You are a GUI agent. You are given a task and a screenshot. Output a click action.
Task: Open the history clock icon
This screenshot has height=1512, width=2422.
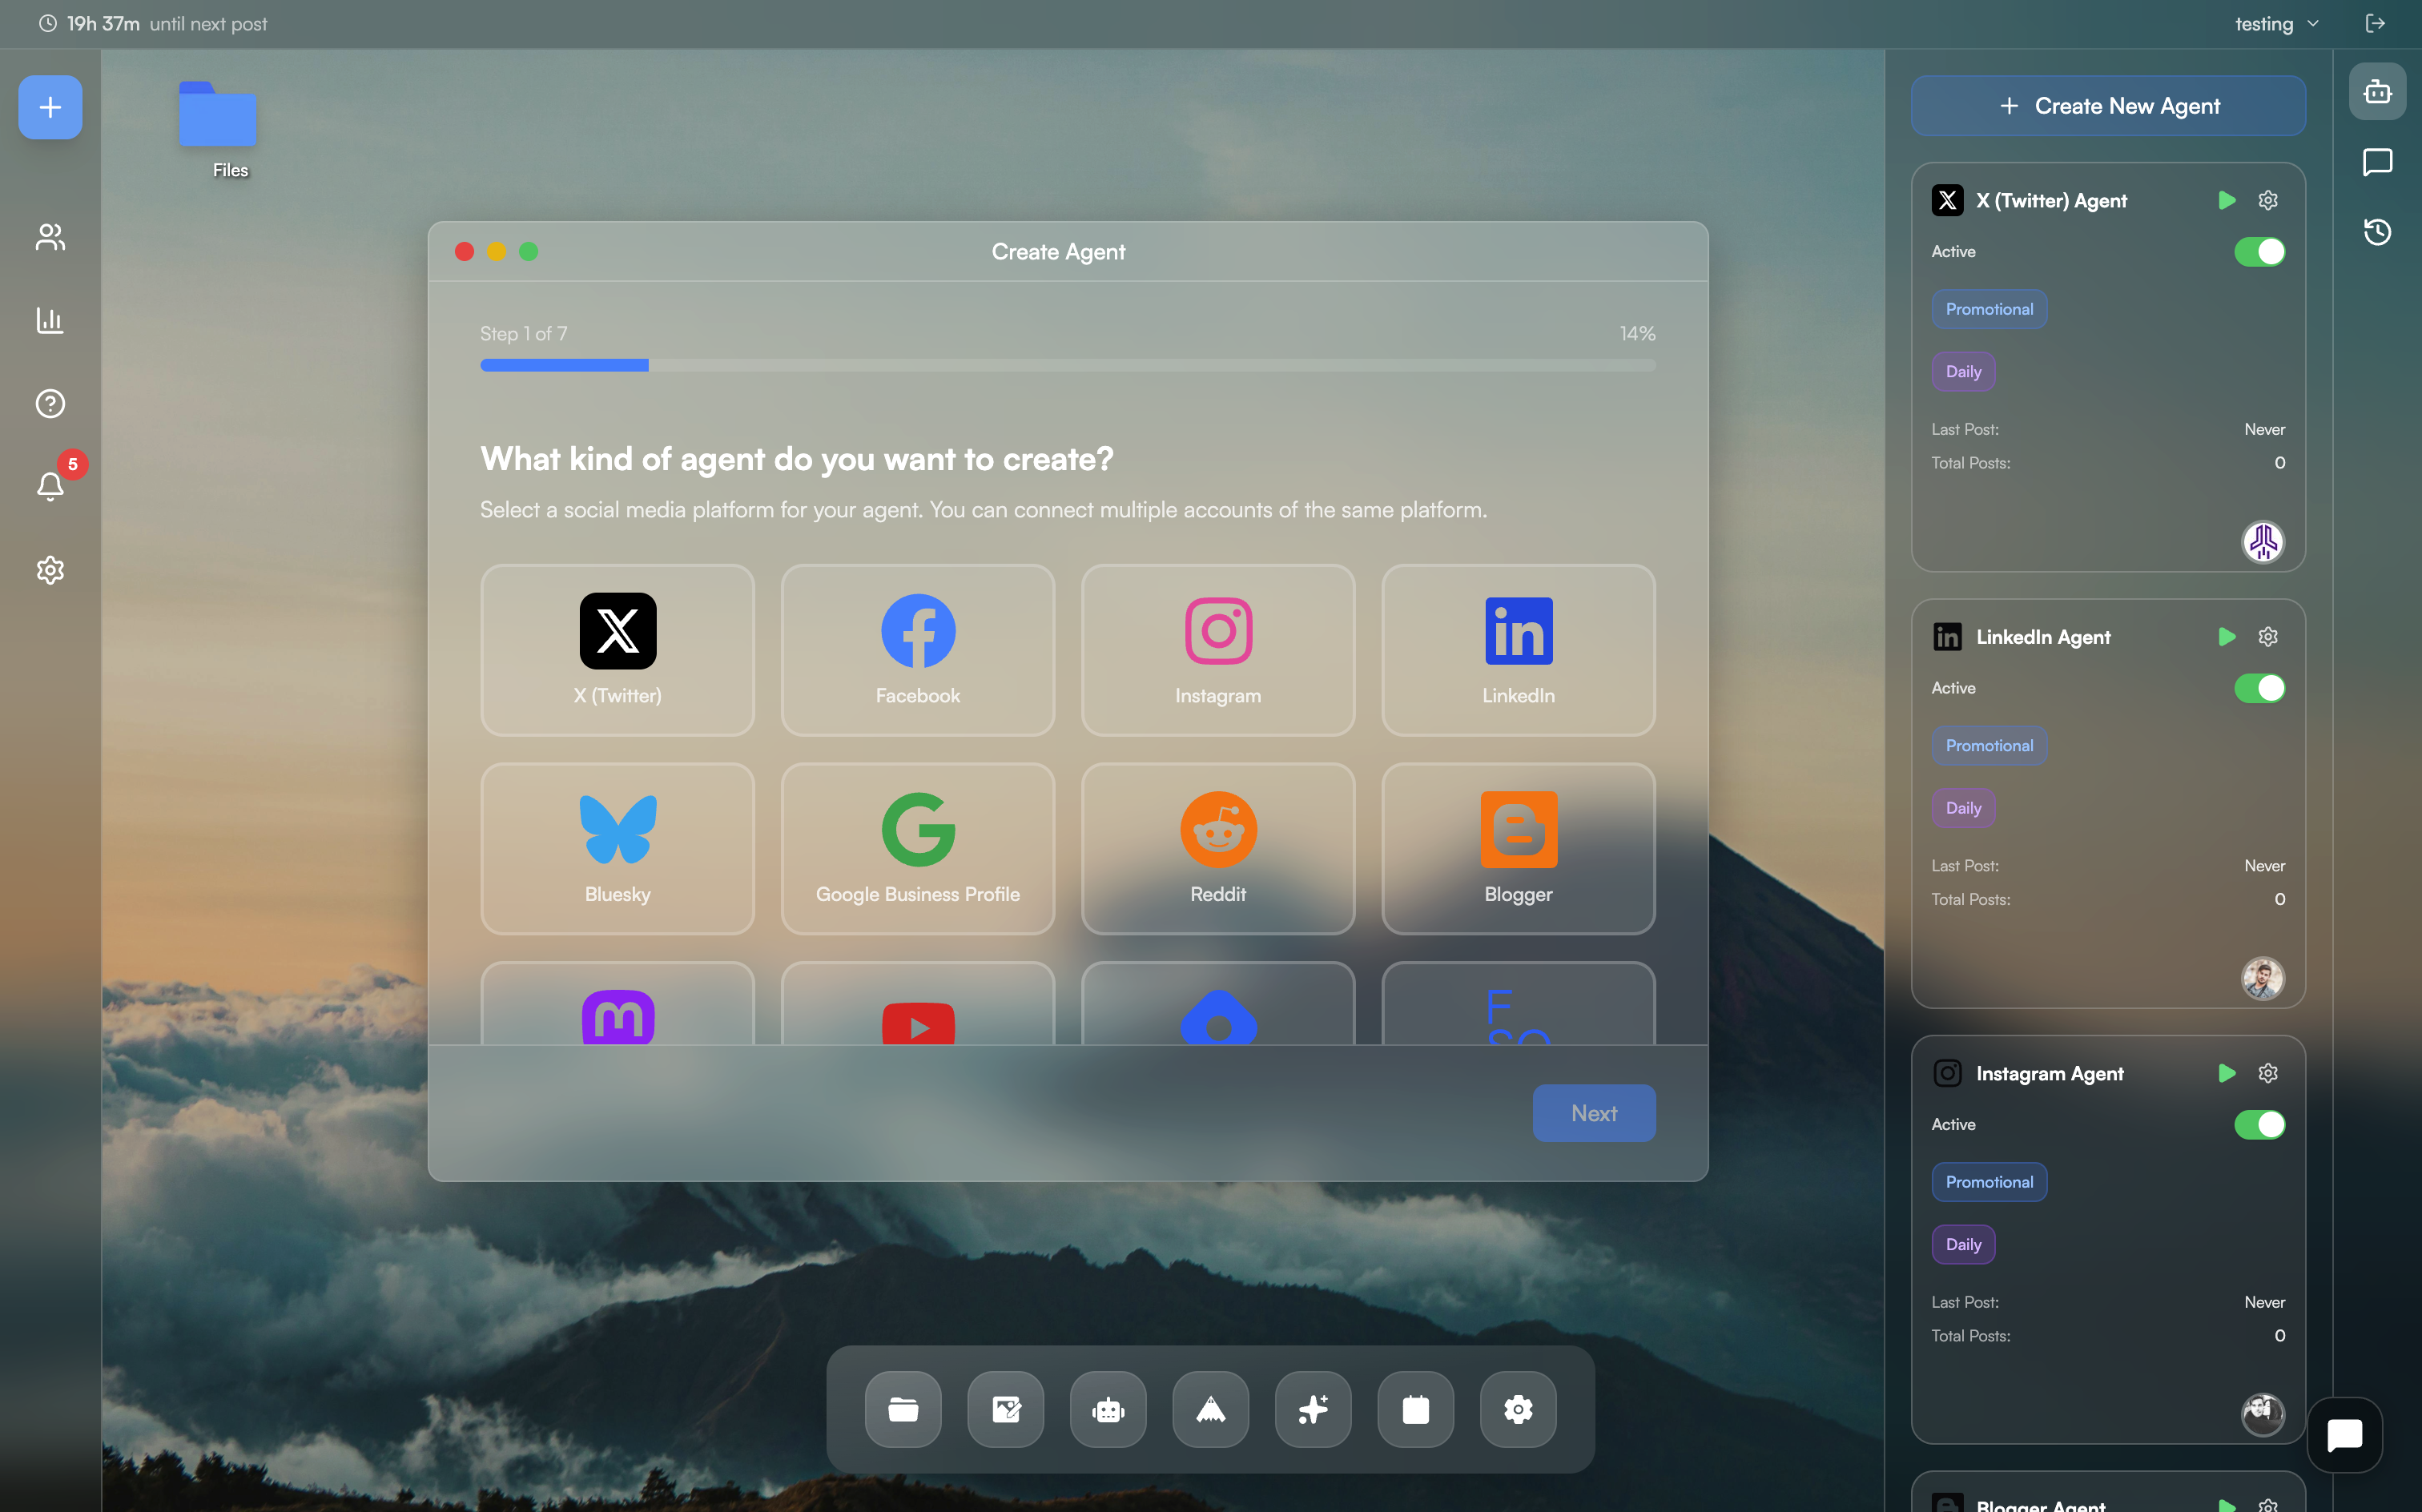[x=2377, y=232]
